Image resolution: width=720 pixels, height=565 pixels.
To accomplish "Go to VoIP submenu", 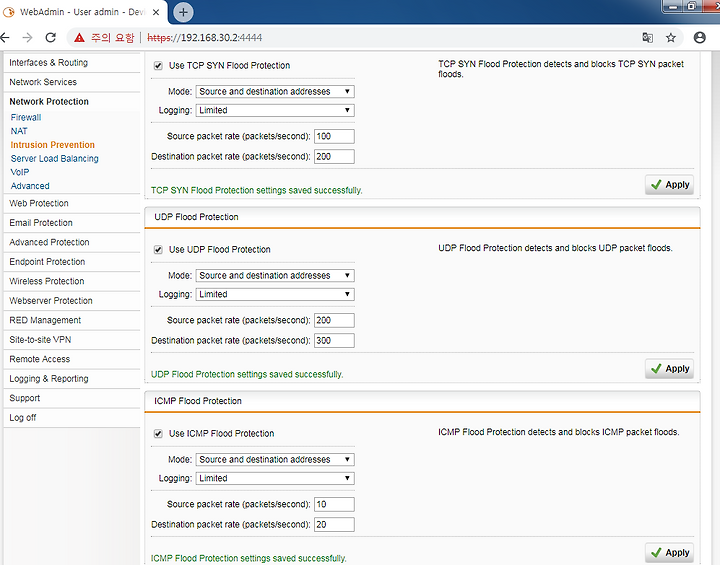I will click(20, 172).
